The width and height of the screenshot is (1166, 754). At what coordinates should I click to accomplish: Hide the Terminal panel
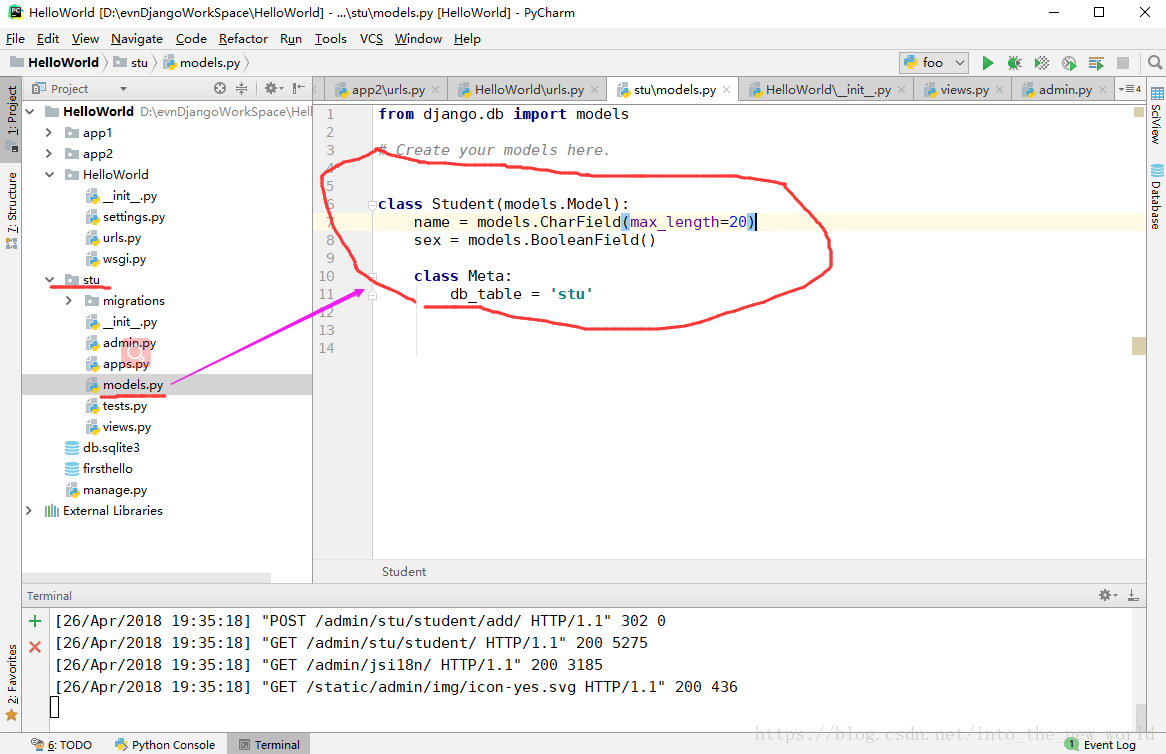pos(1133,595)
